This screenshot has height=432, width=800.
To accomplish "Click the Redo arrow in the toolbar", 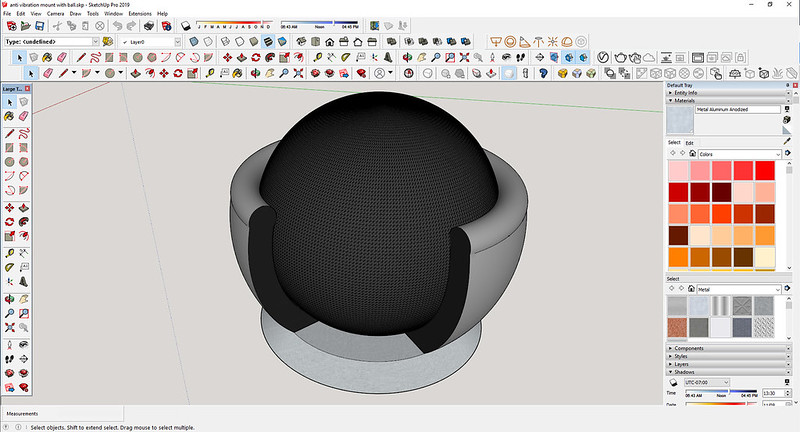I will tap(131, 26).
